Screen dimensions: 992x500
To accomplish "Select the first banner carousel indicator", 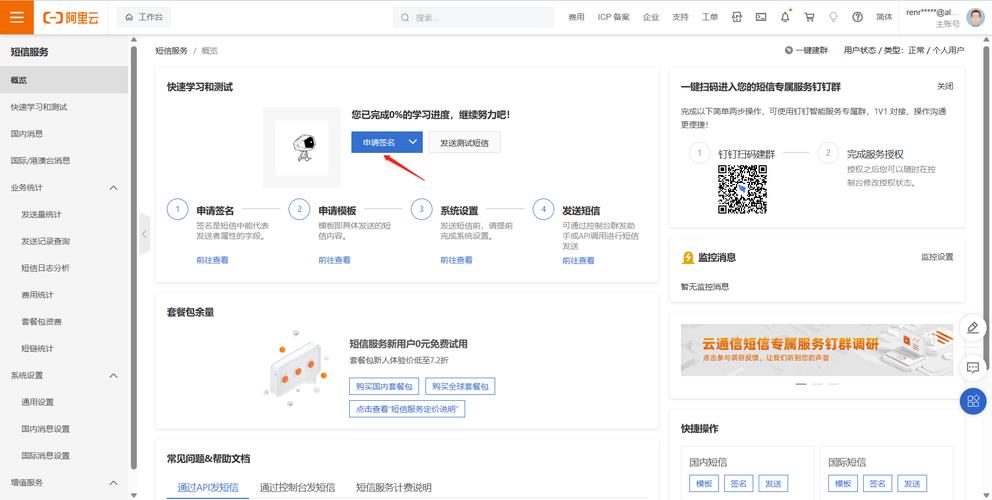I will [x=801, y=384].
